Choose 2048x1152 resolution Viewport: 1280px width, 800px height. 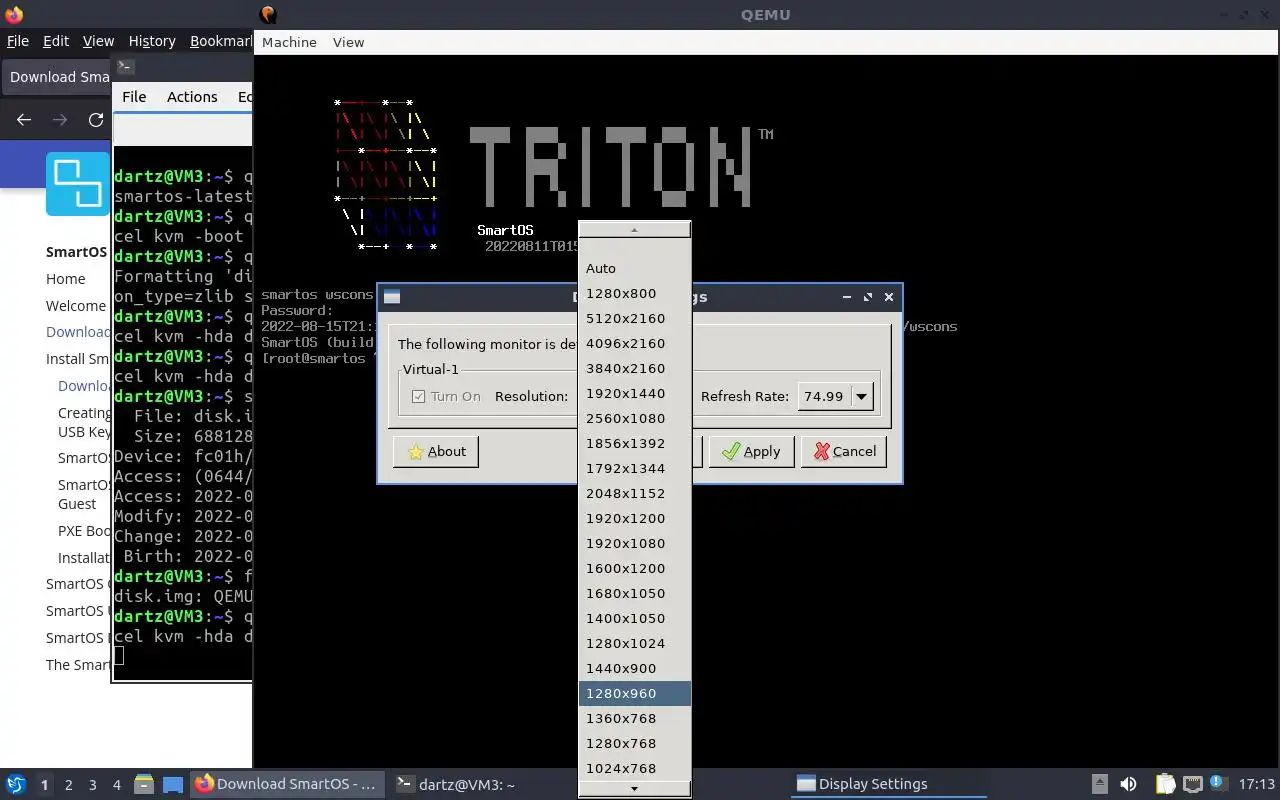(634, 493)
